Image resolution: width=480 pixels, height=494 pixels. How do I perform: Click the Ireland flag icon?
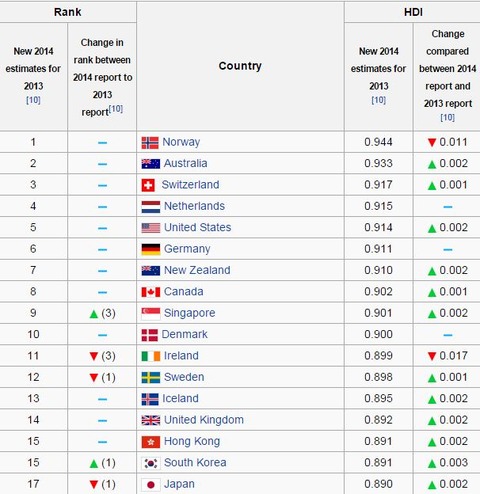(150, 356)
